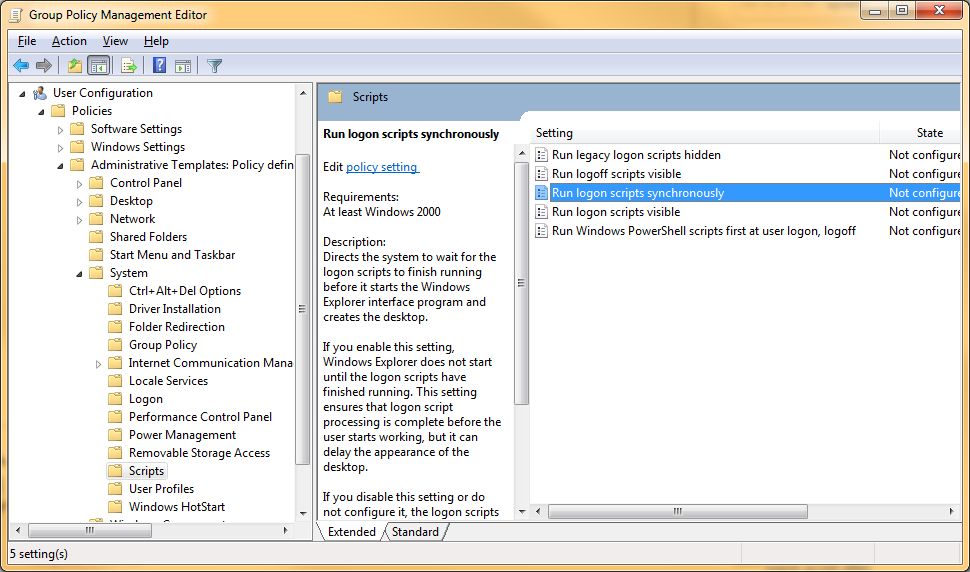This screenshot has width=970, height=572.
Task: Click the policy icon for Run logon scripts visible
Action: [x=541, y=212]
